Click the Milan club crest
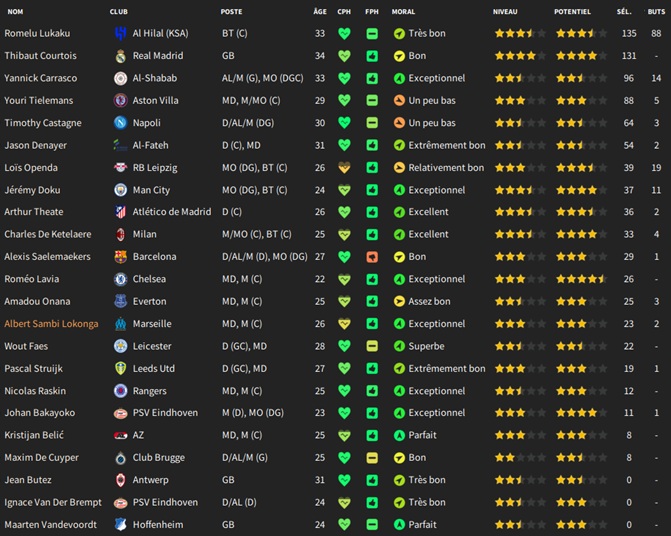The height and width of the screenshot is (536, 671). pos(121,234)
